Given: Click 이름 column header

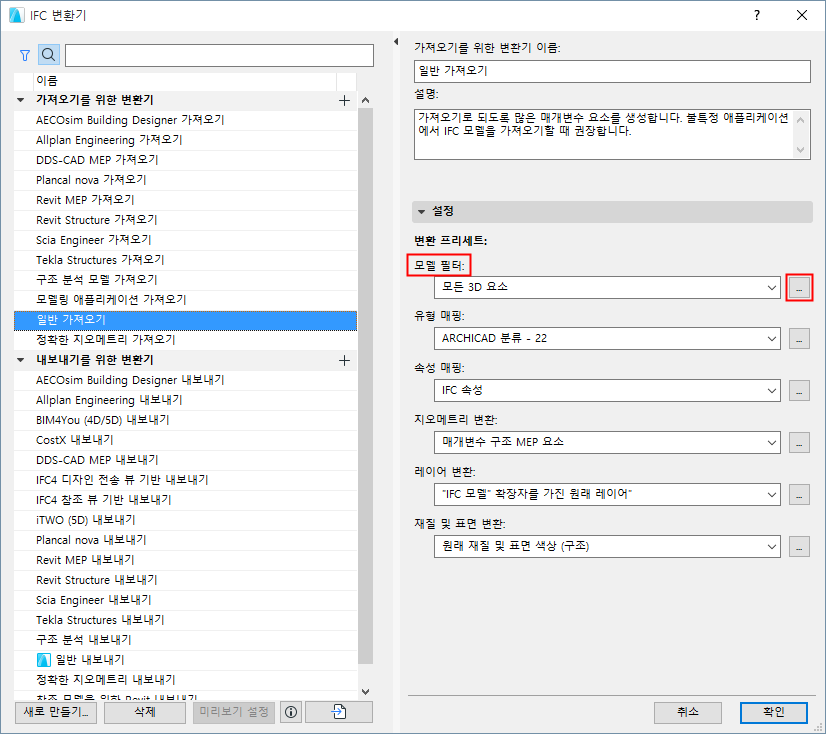Looking at the screenshot, I should 185,81.
